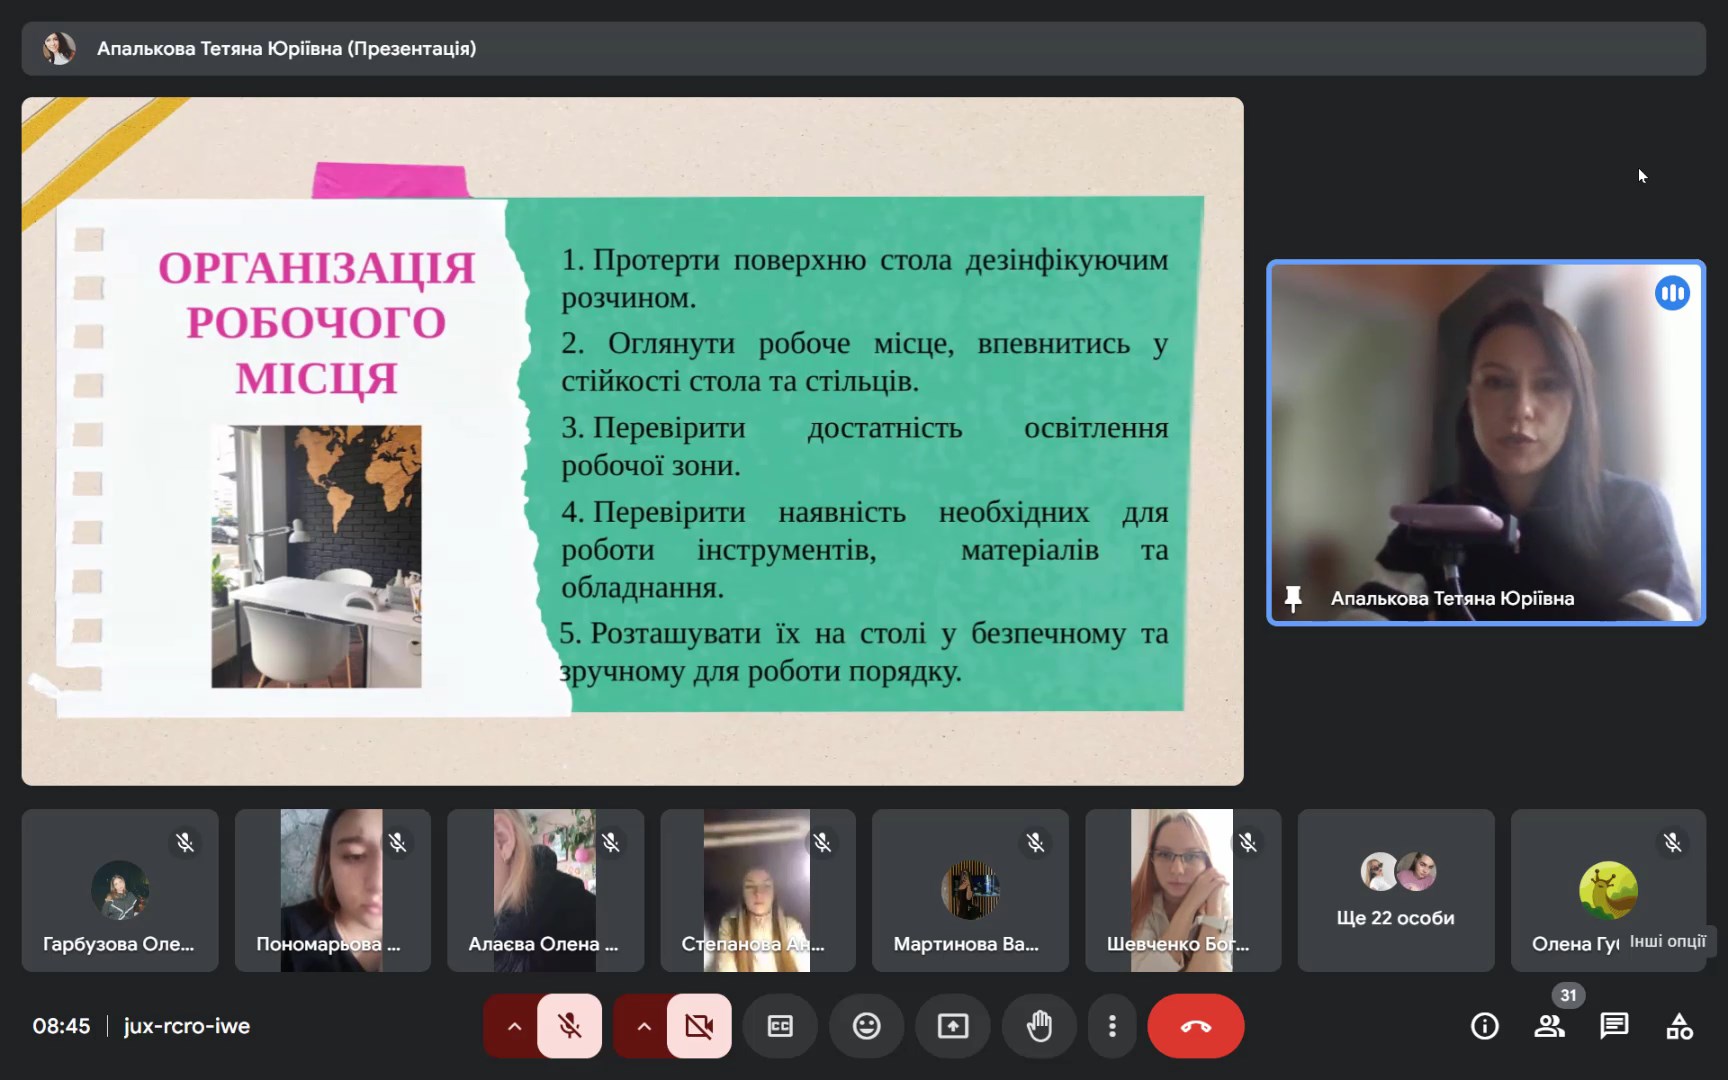Open more options three-dot menu

[x=1112, y=1026]
